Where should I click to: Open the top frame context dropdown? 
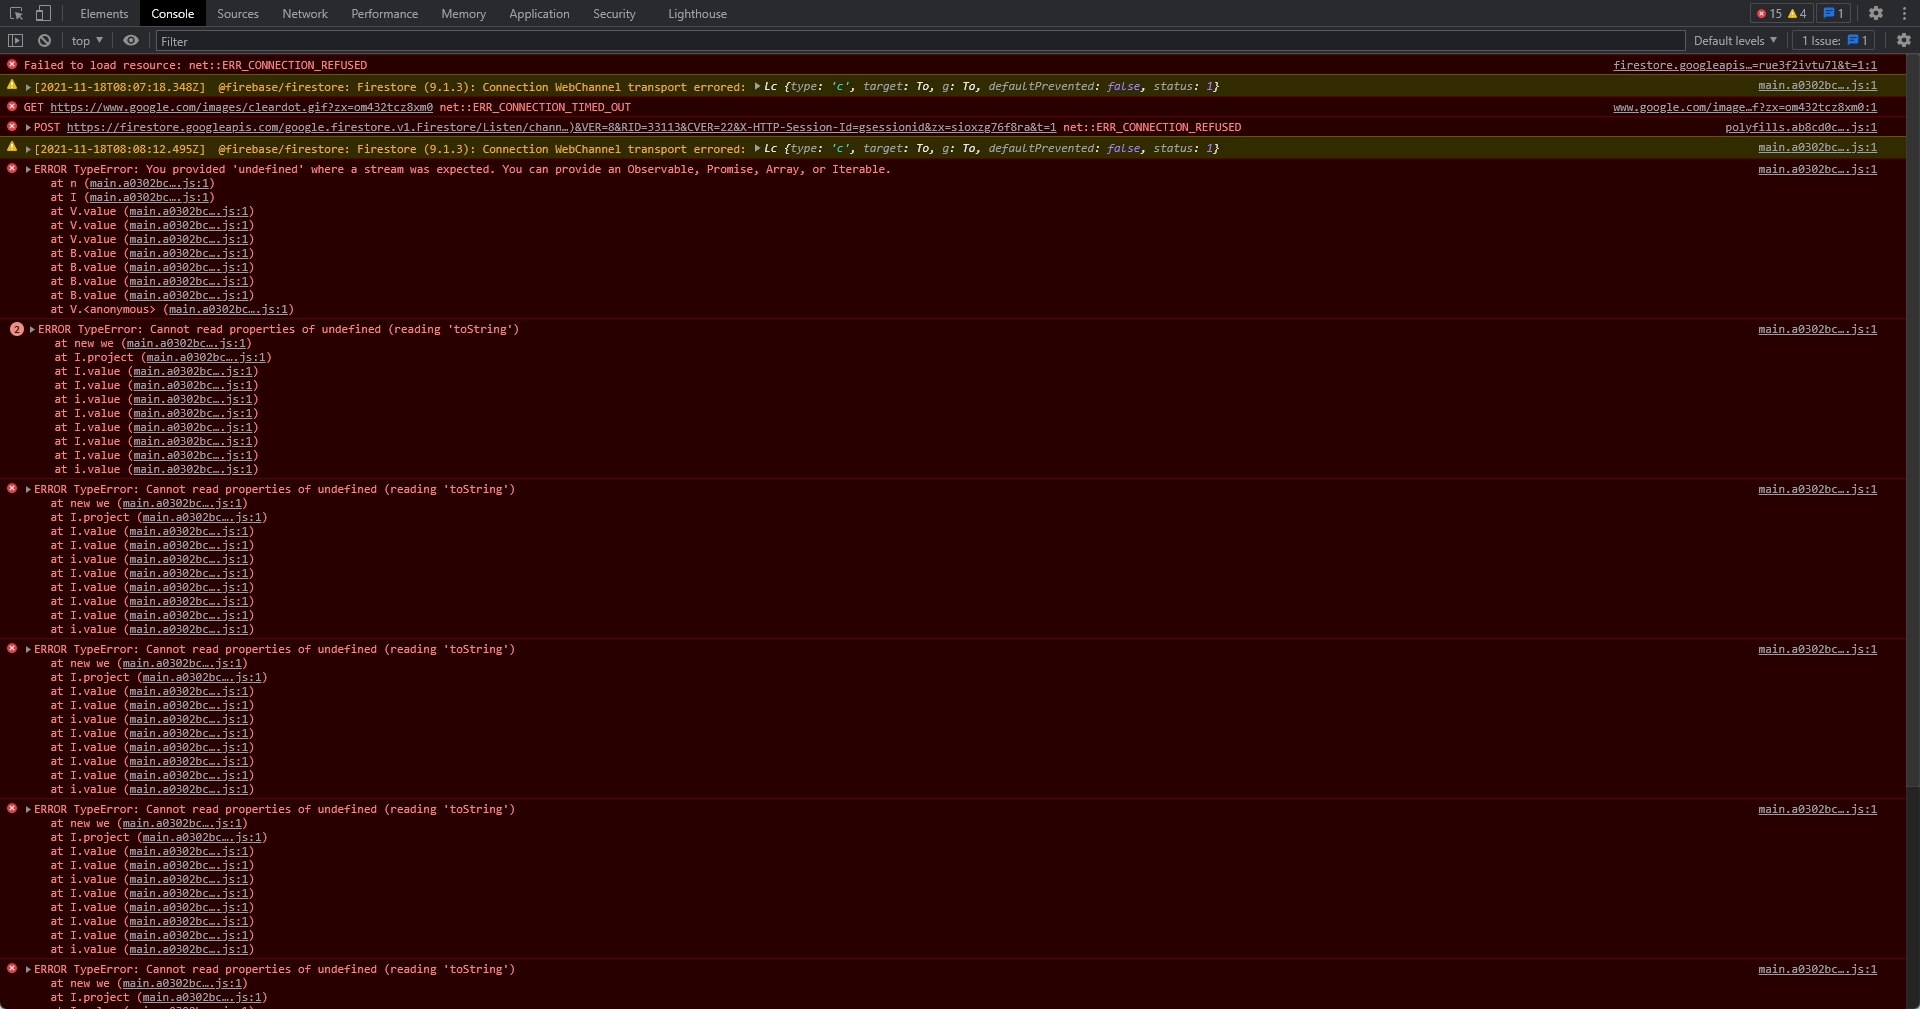pyautogui.click(x=85, y=40)
